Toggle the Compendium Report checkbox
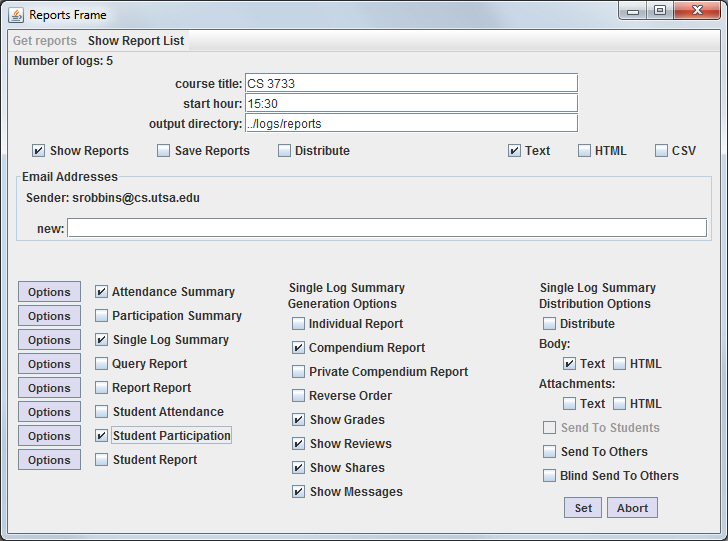The width and height of the screenshot is (728, 541). pyautogui.click(x=299, y=348)
